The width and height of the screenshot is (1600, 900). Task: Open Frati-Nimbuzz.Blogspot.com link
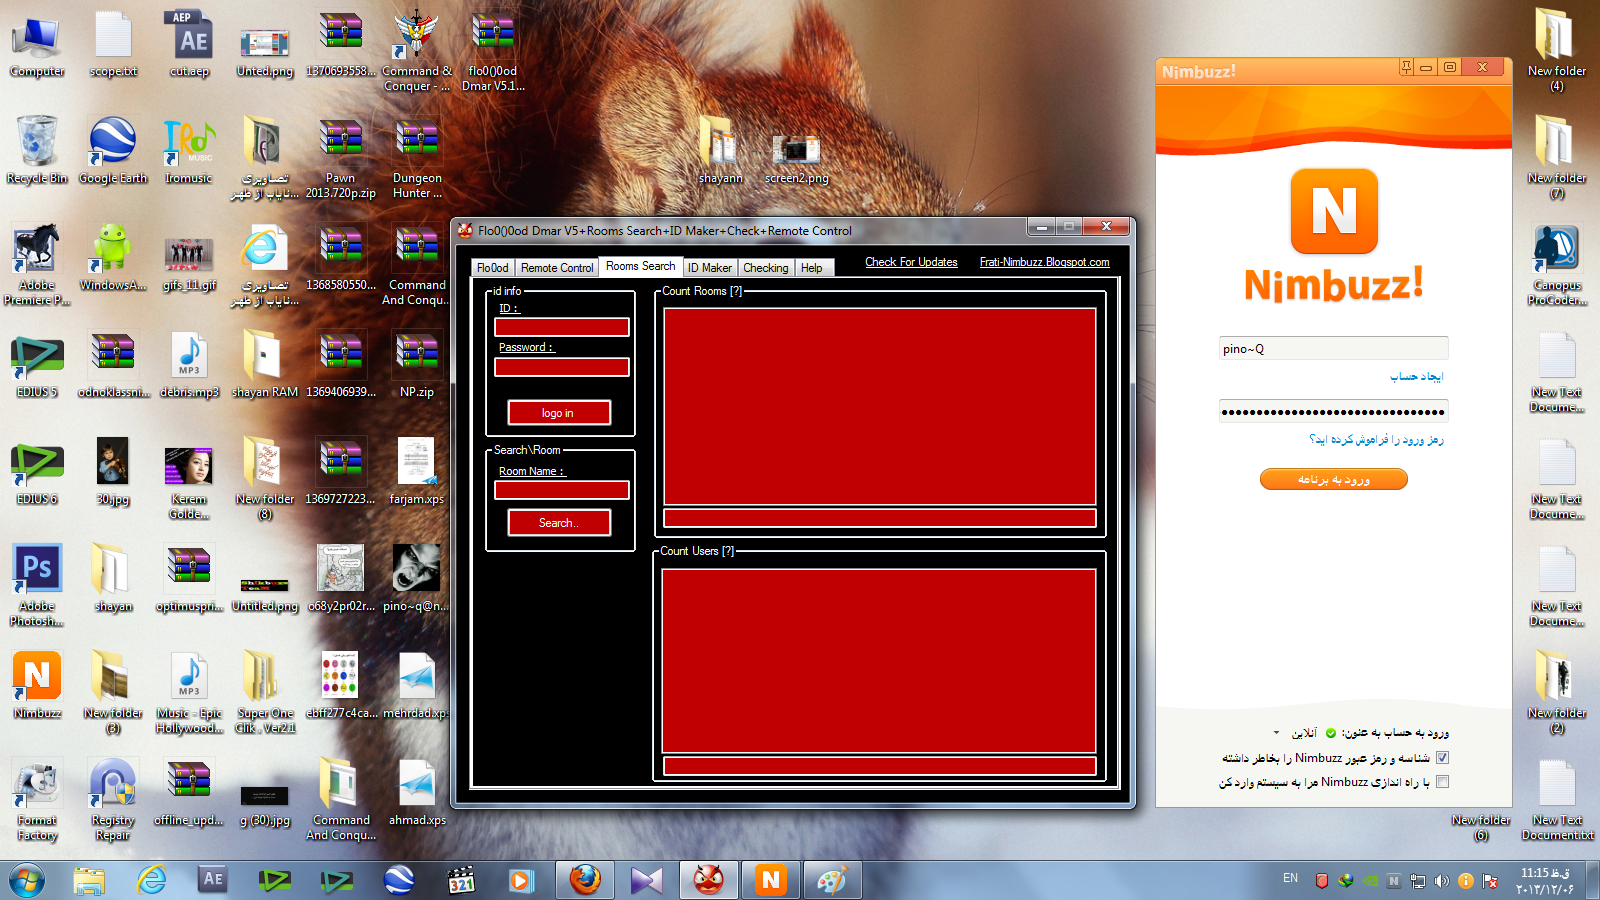1045,262
